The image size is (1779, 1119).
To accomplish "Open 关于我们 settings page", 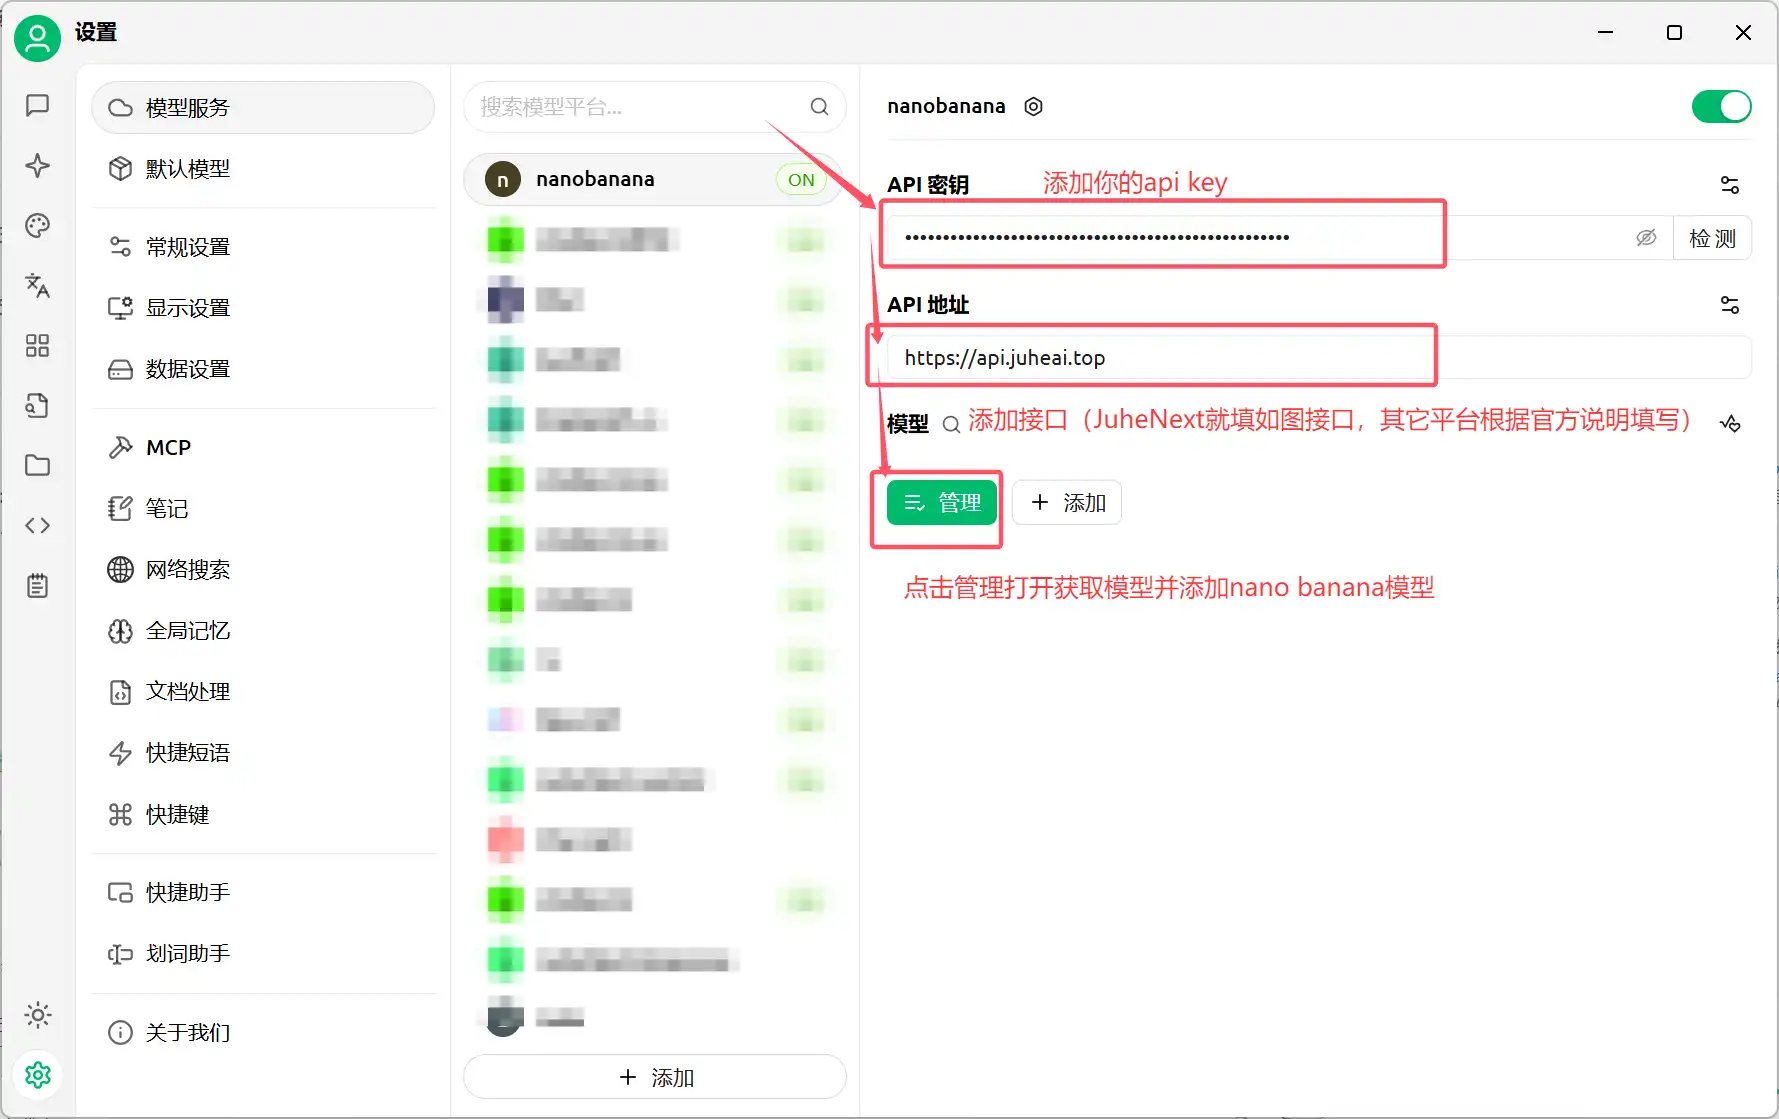I will coord(263,1032).
